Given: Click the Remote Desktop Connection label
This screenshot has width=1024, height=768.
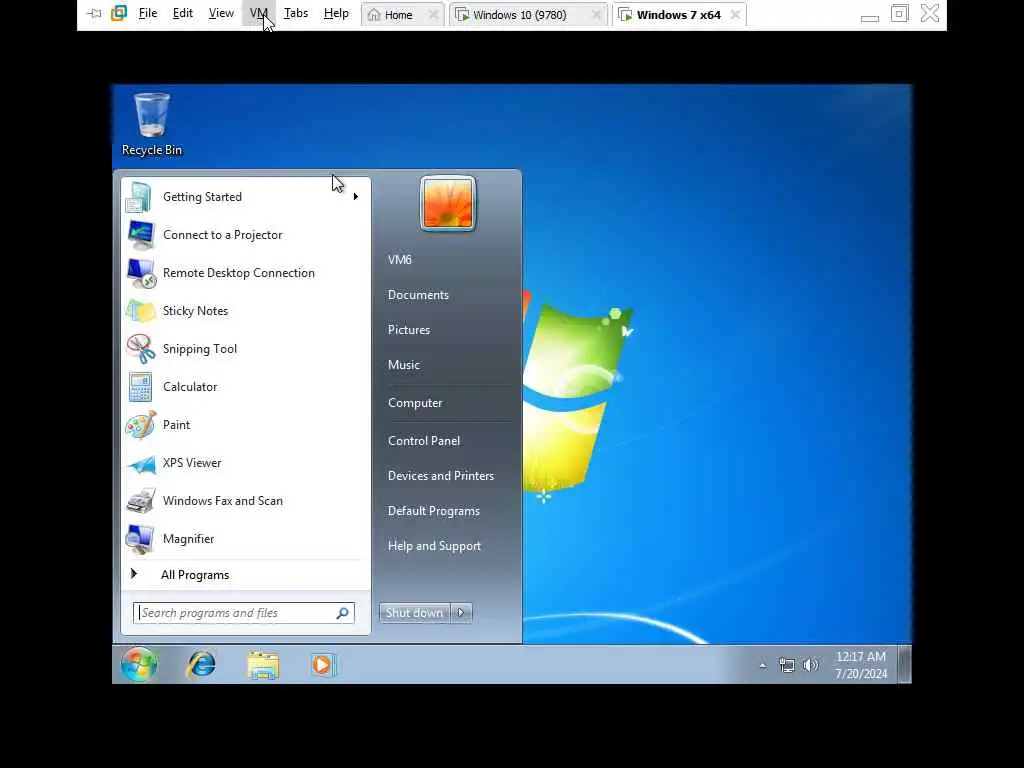Looking at the screenshot, I should tap(238, 273).
